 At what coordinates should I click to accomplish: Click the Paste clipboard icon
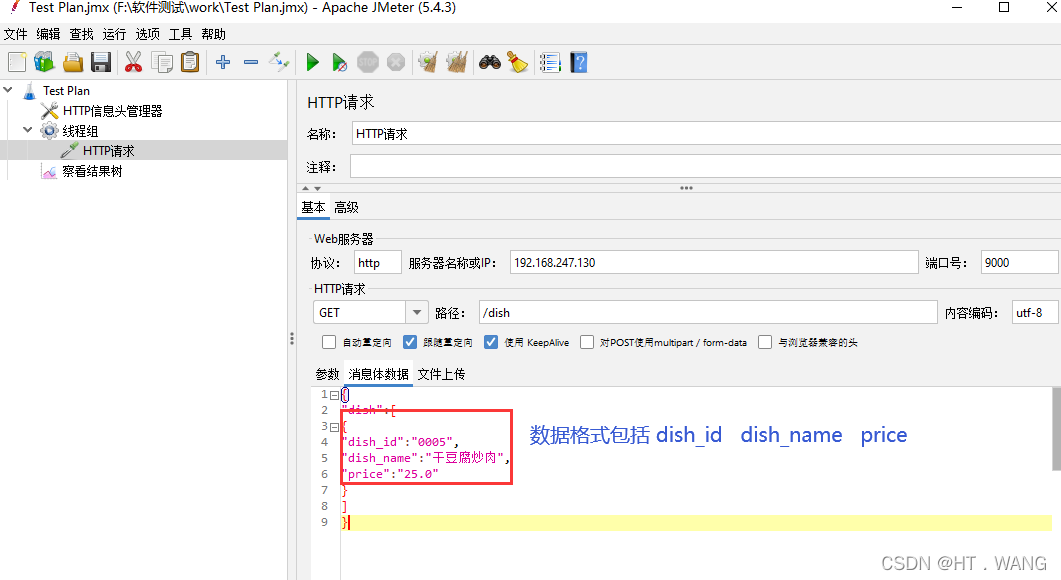tap(190, 62)
